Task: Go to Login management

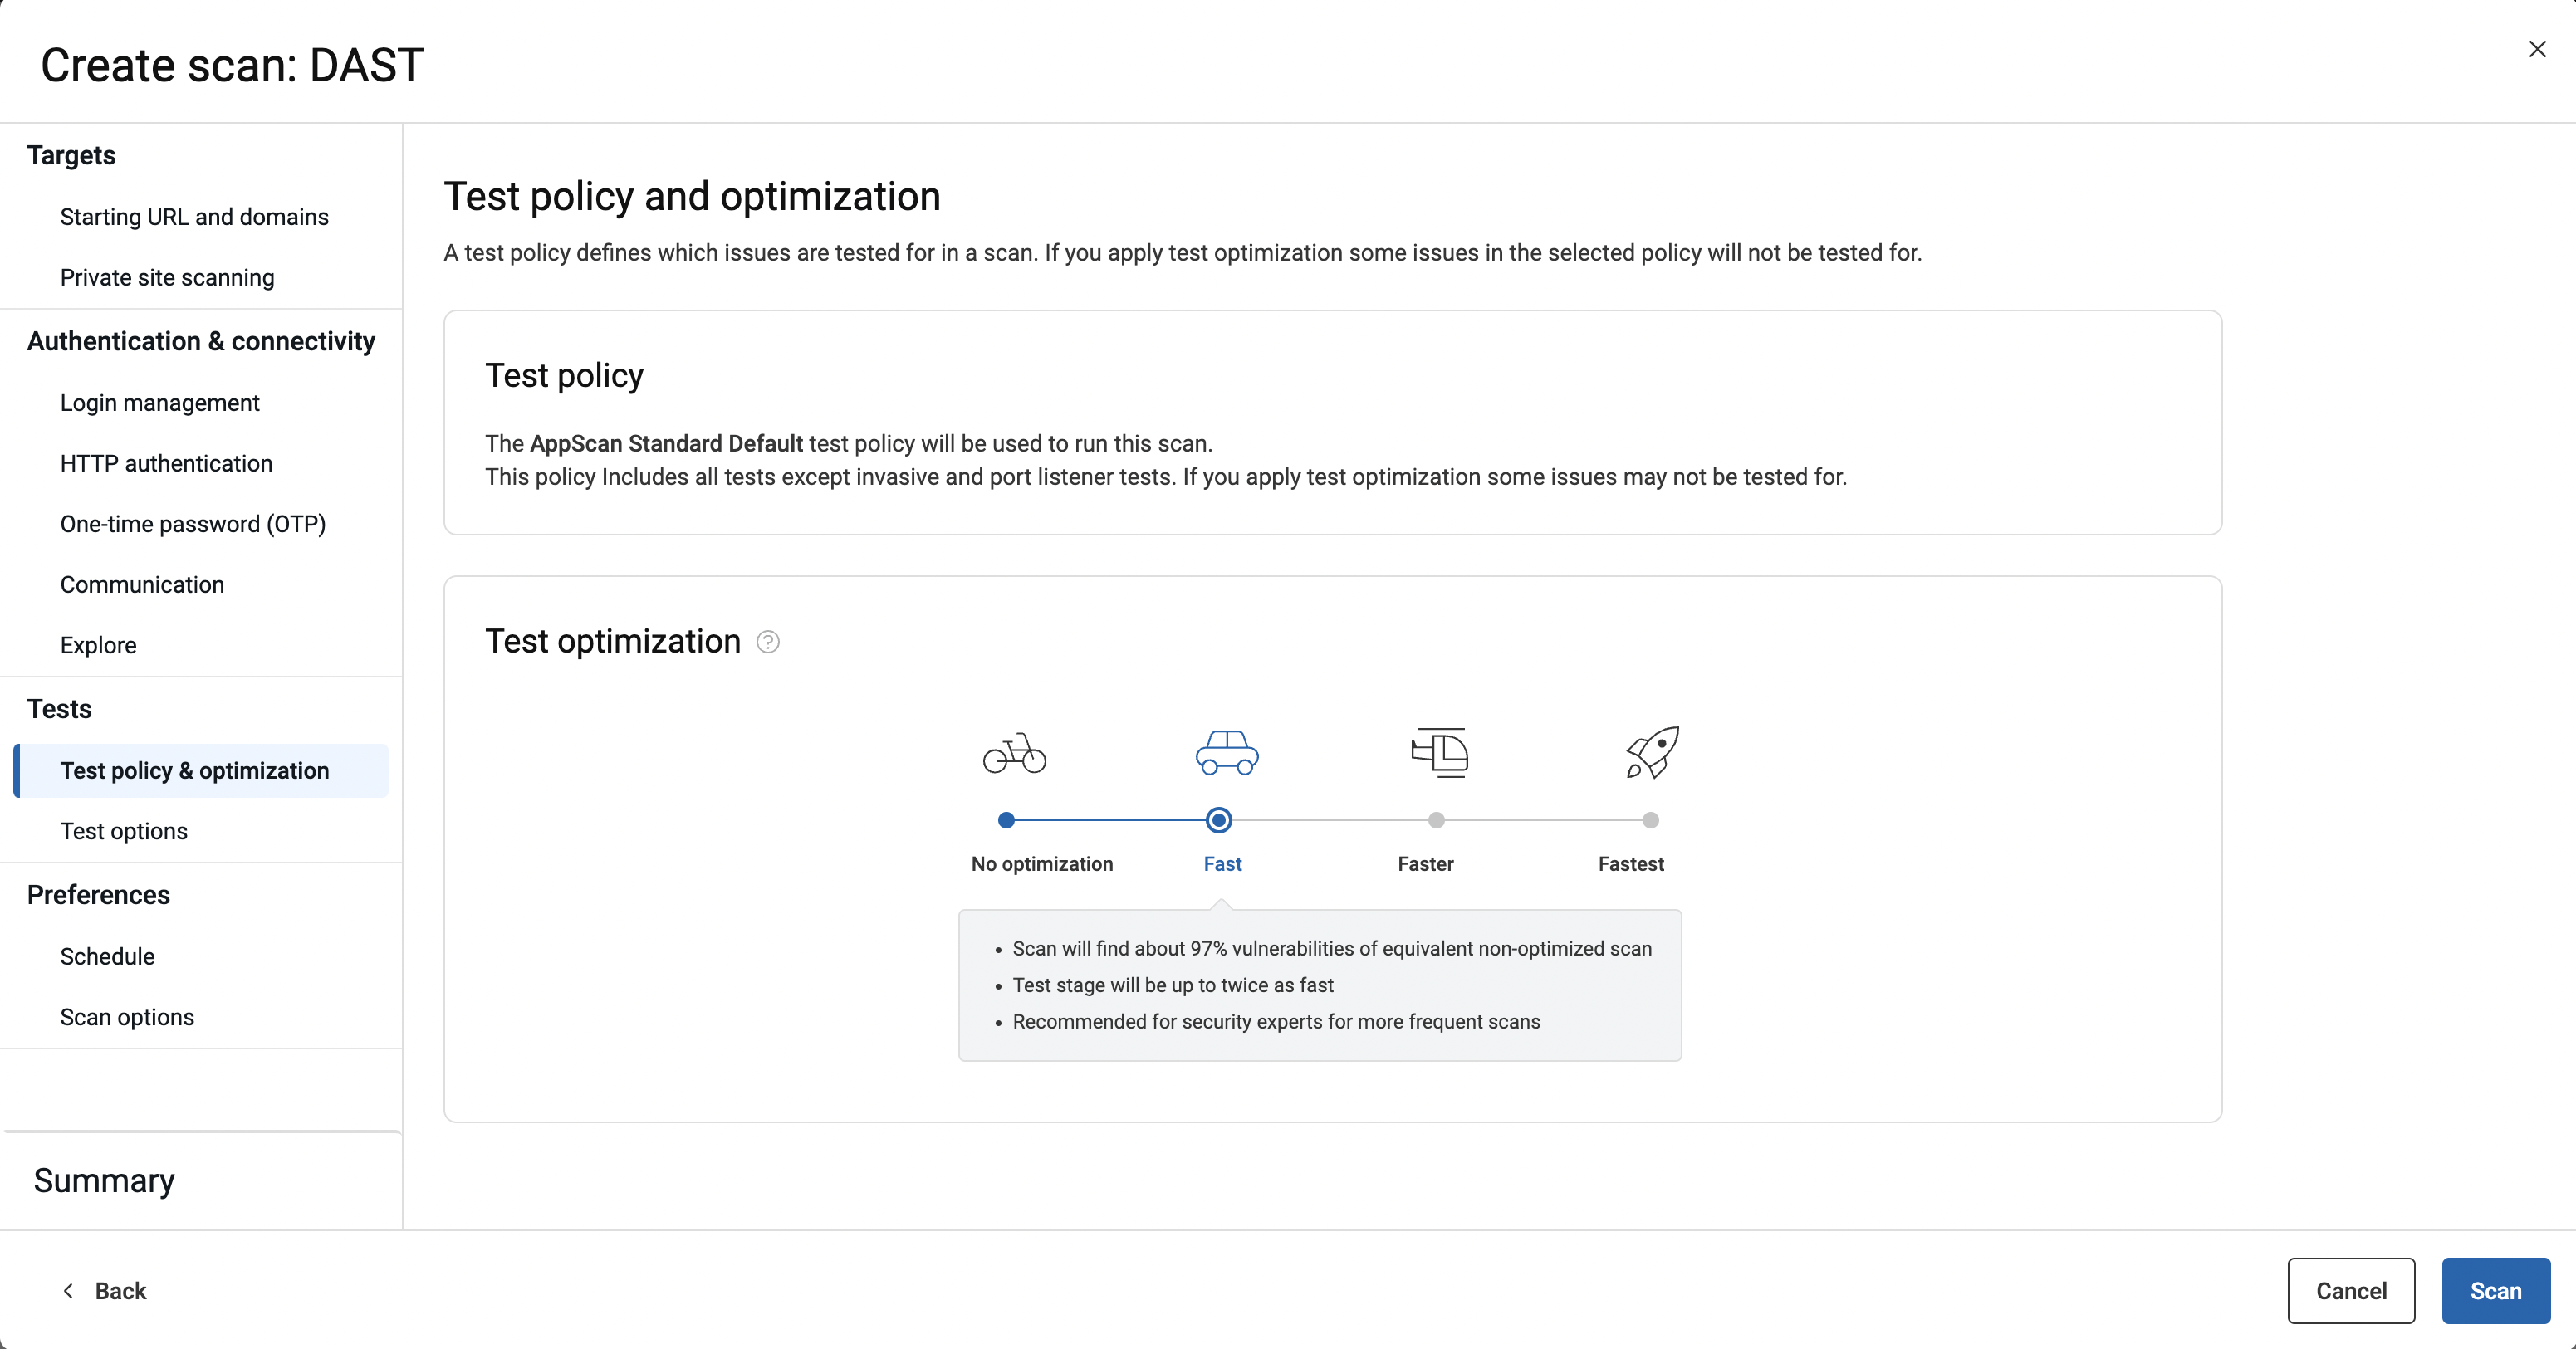Action: [x=160, y=403]
